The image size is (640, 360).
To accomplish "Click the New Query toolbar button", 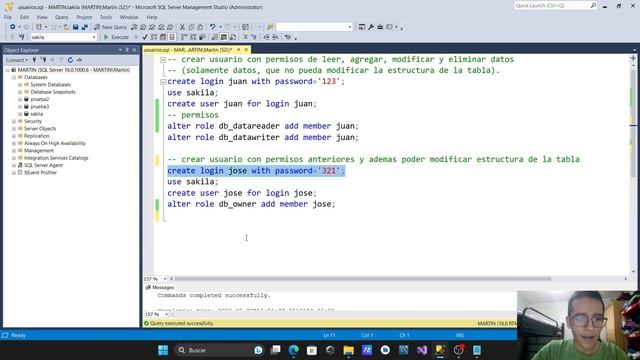I will 111,27.
